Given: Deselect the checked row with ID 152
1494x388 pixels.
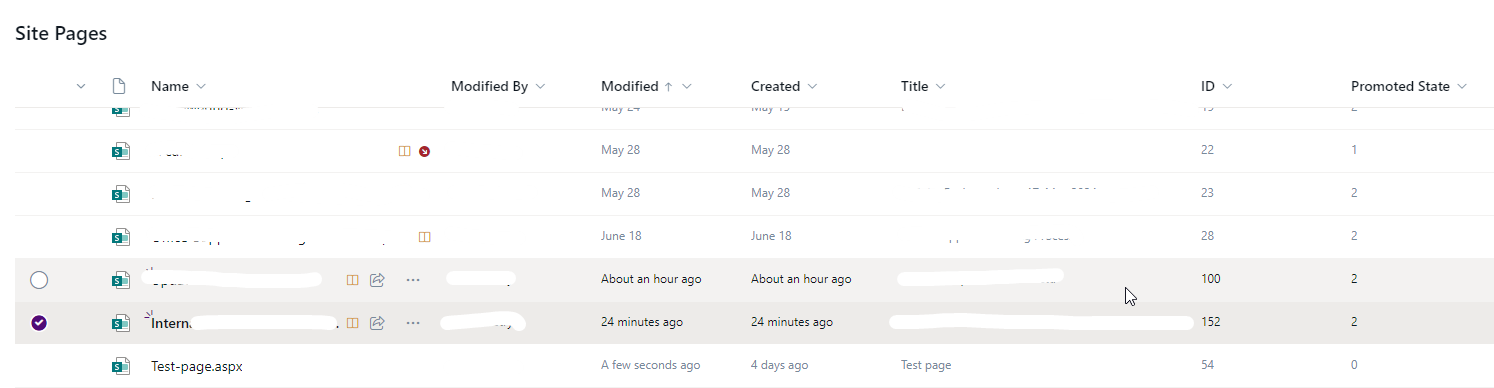Looking at the screenshot, I should tap(39, 323).
